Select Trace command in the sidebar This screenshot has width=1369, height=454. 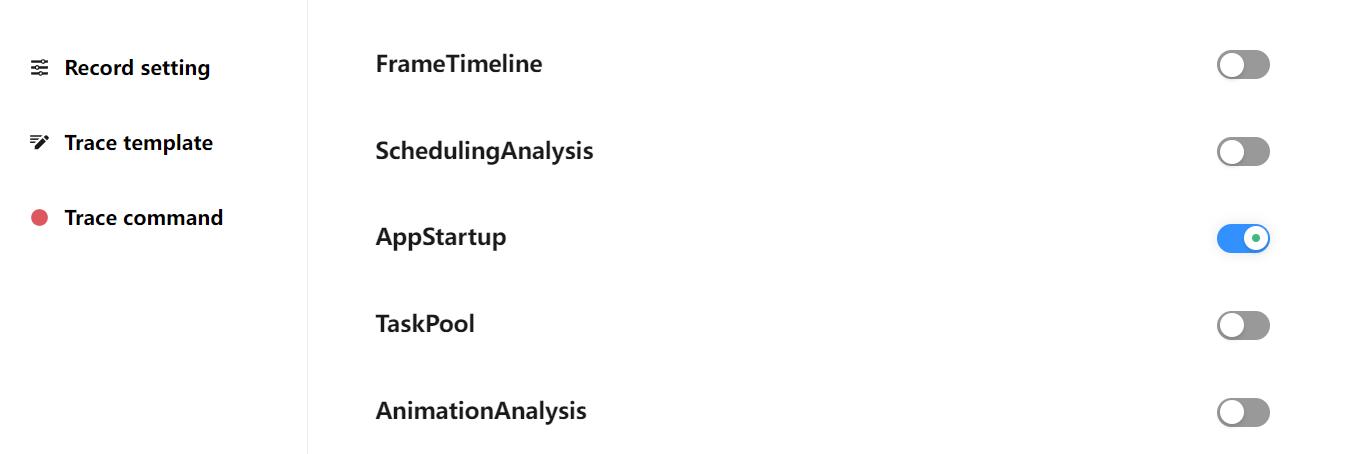coord(143,218)
